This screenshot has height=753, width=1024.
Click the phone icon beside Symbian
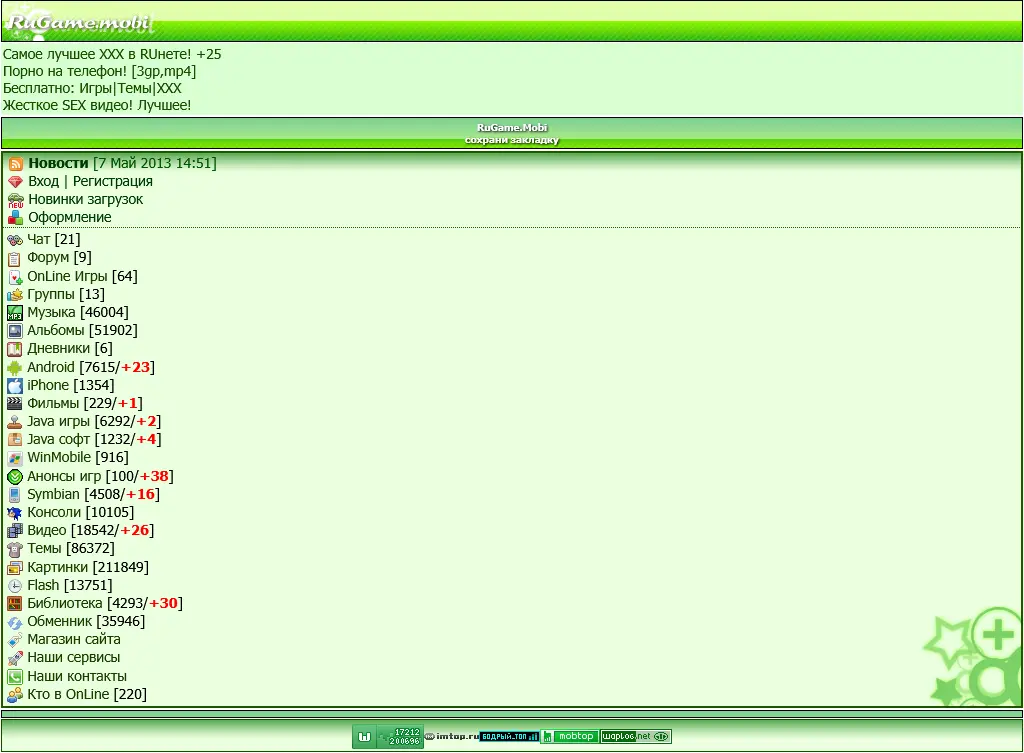click(14, 495)
